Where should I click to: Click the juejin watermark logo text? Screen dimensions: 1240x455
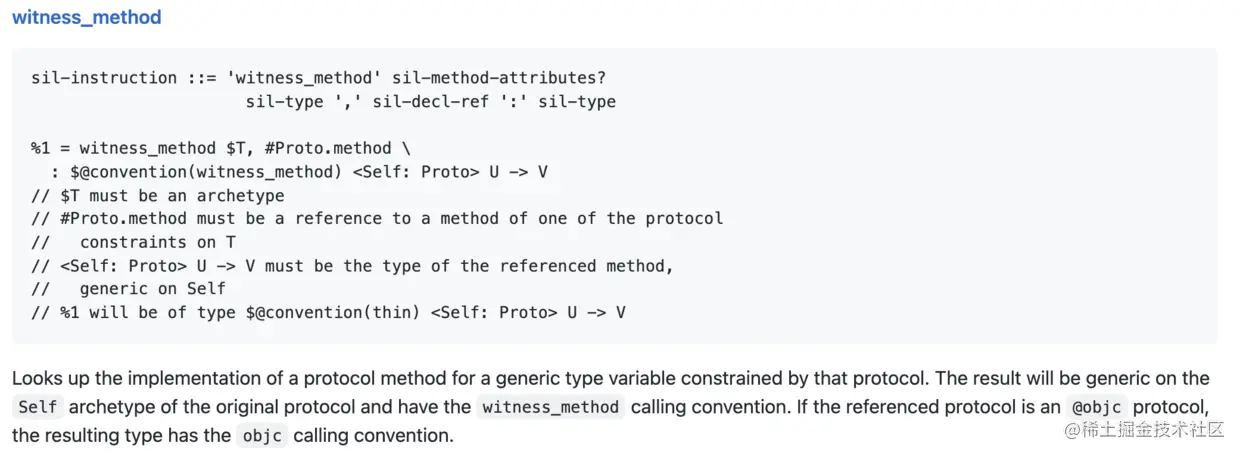1144,430
